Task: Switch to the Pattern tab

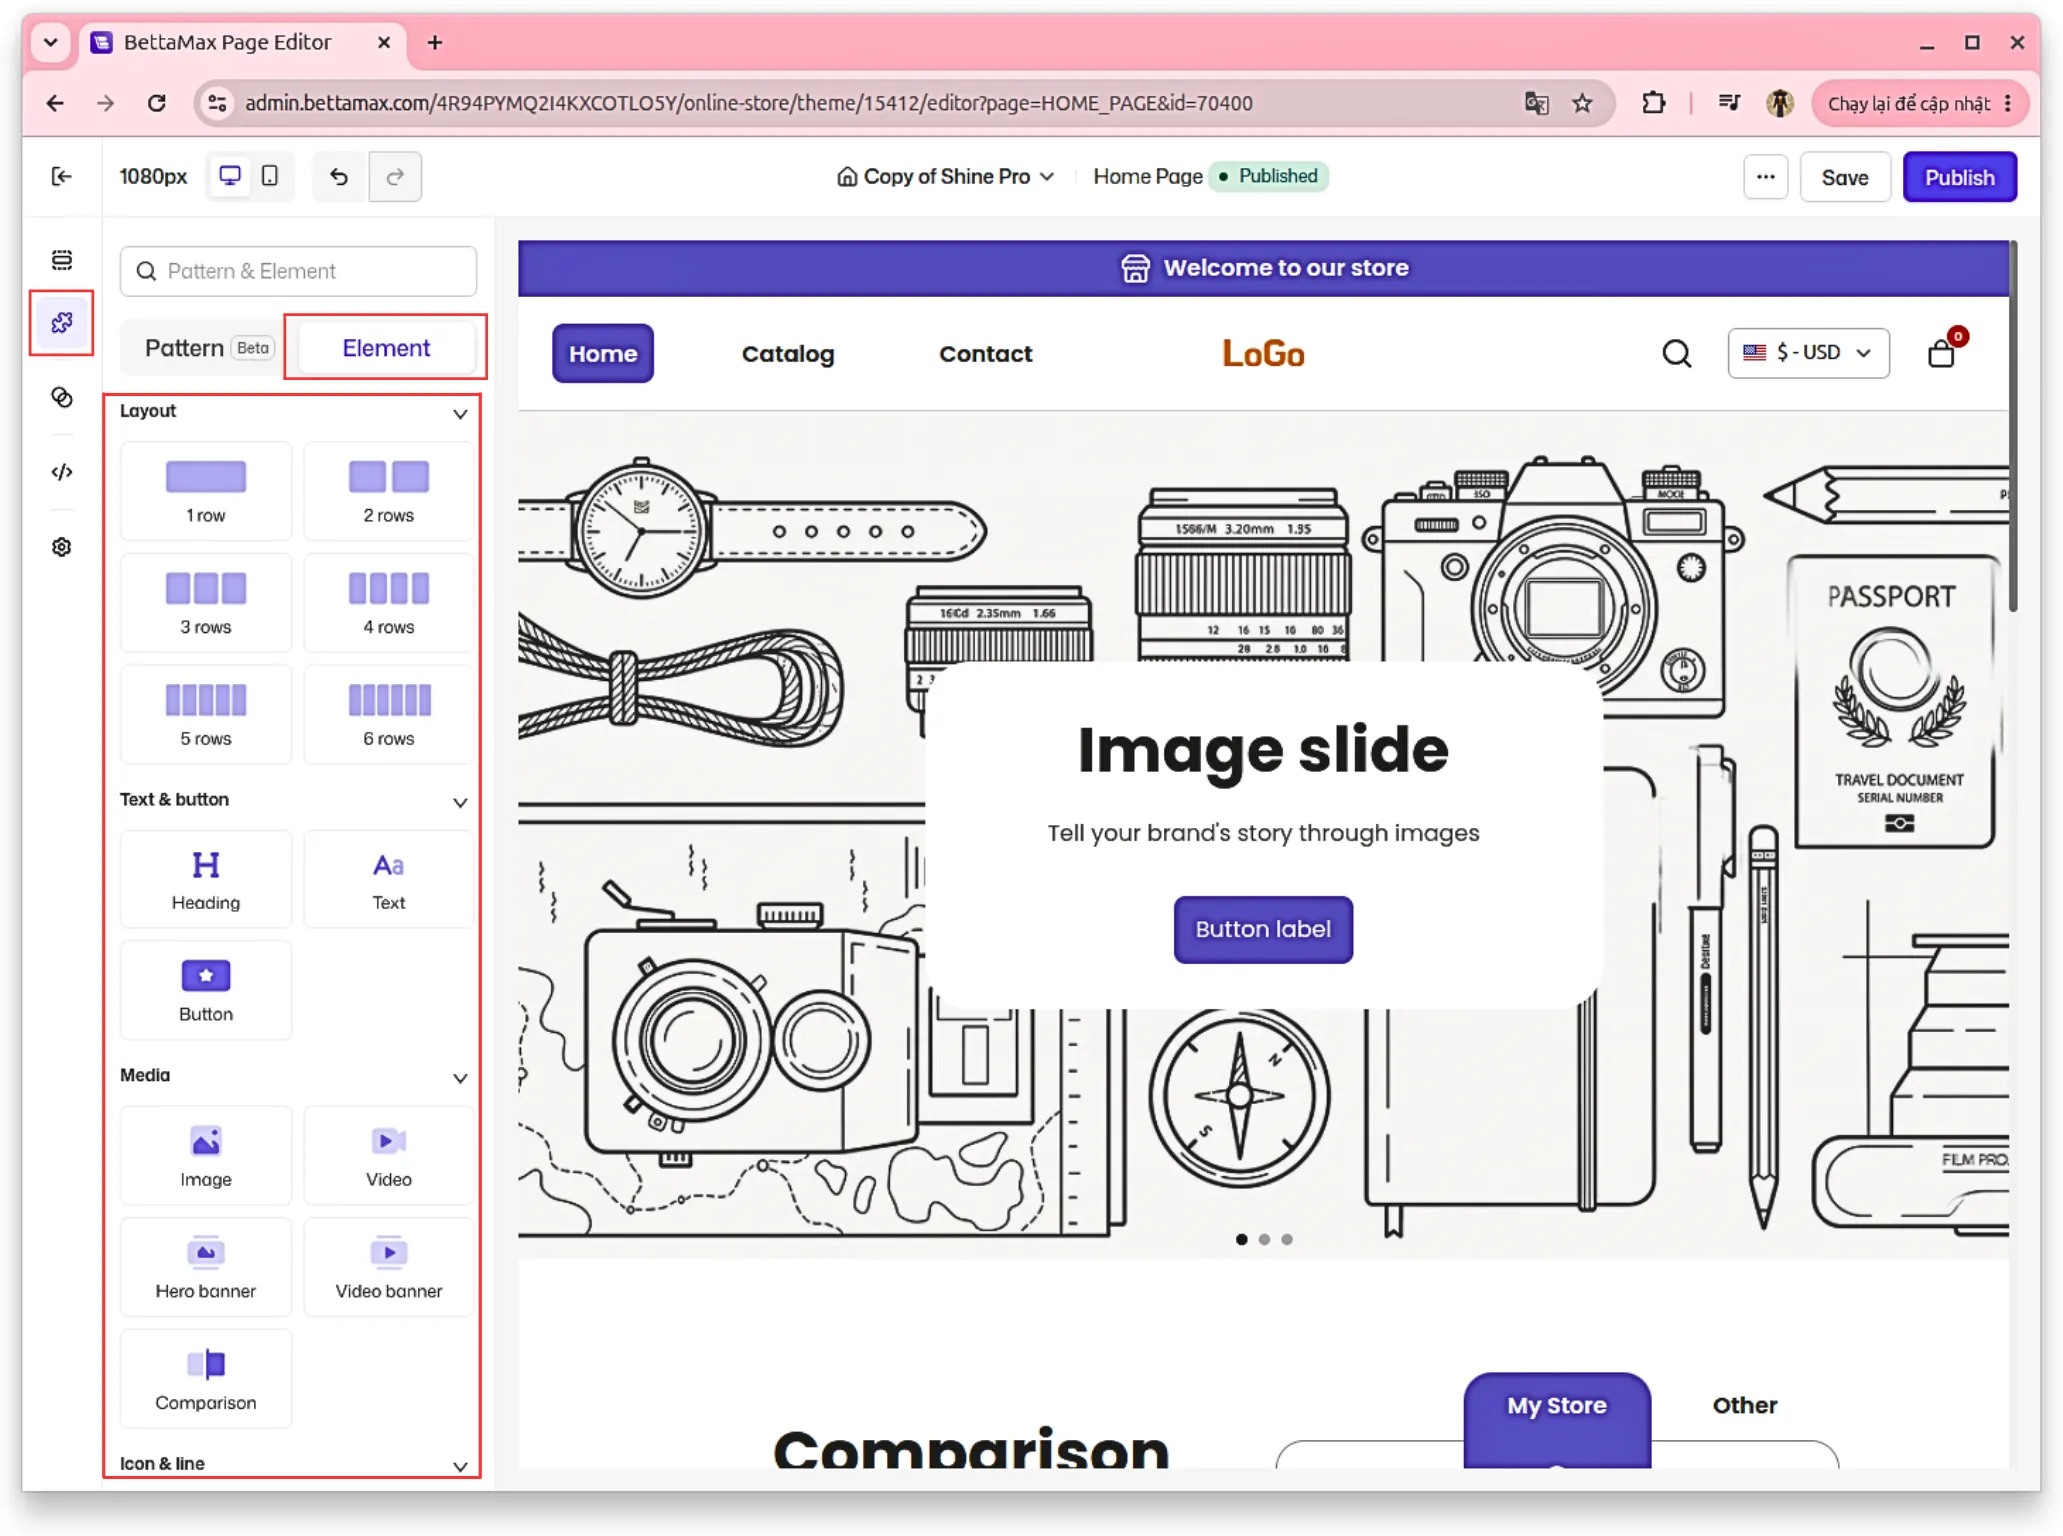Action: coord(207,348)
